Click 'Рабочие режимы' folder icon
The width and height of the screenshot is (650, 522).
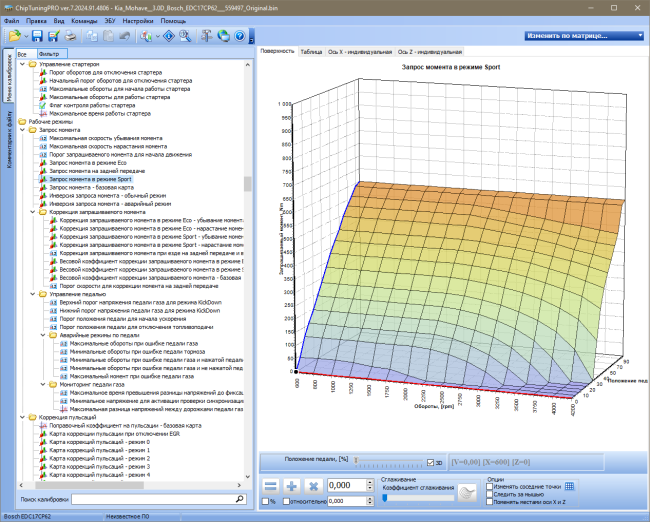click(22, 122)
